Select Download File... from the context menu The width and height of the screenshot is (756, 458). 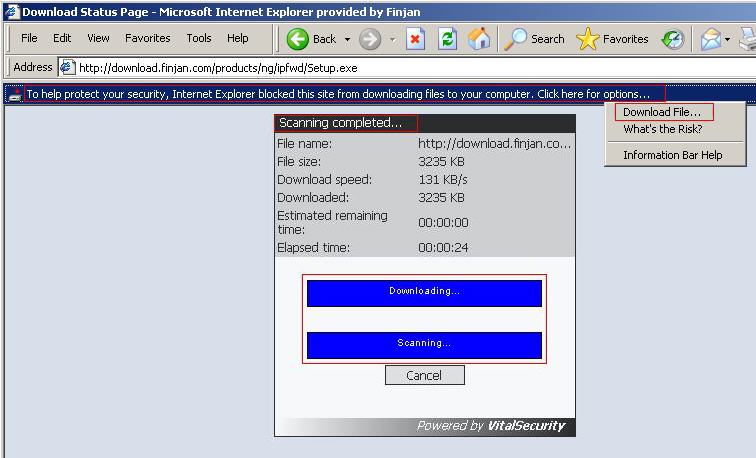tap(662, 112)
